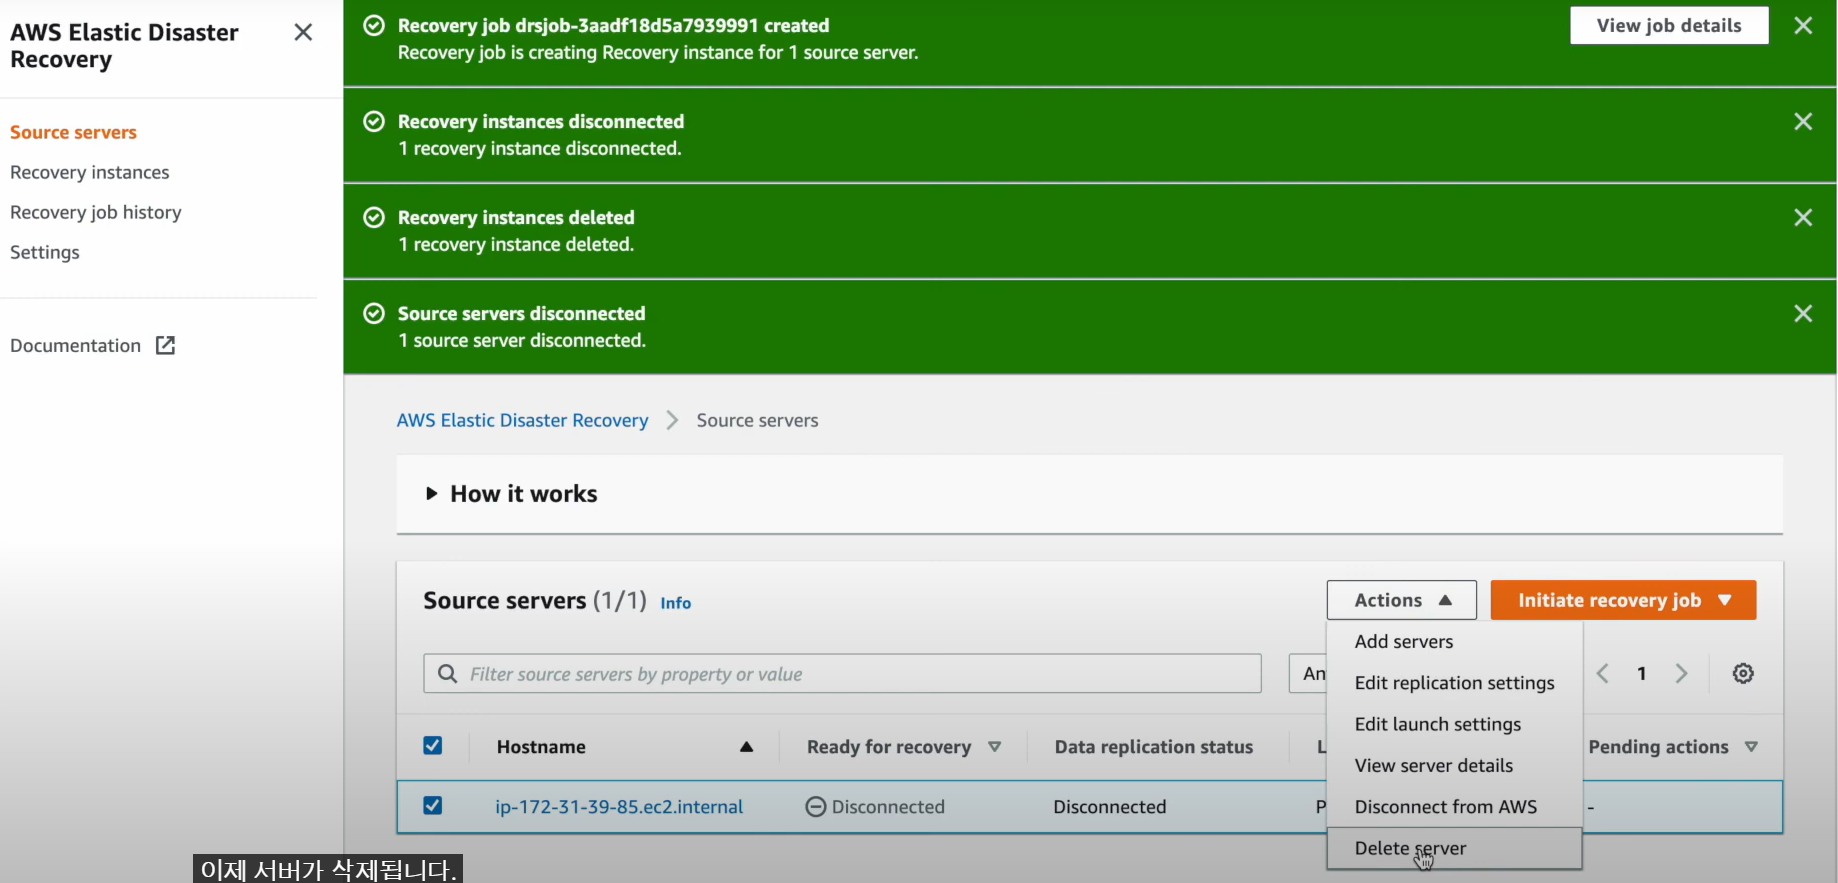Open the ip-172-31-39-85.ec2.internal hostname link
1838x883 pixels.
click(619, 807)
